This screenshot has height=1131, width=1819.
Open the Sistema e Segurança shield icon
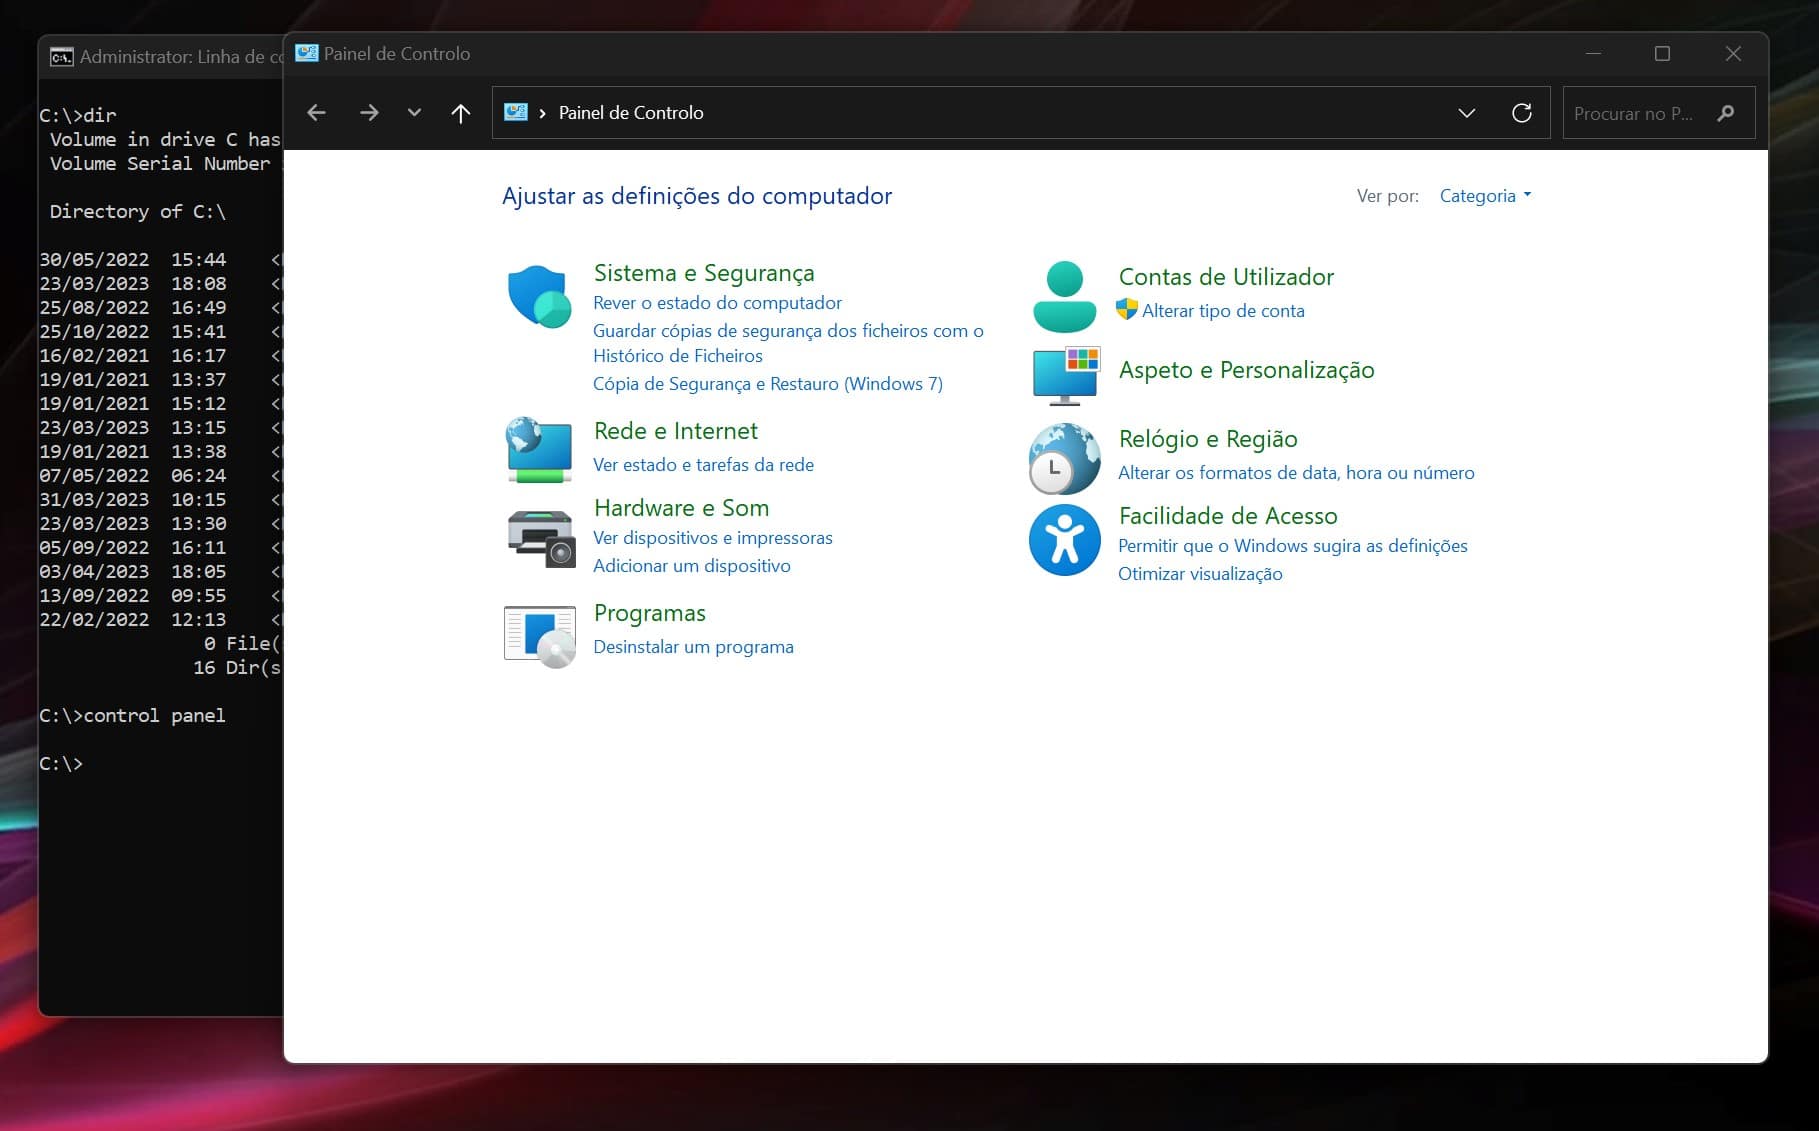point(539,297)
